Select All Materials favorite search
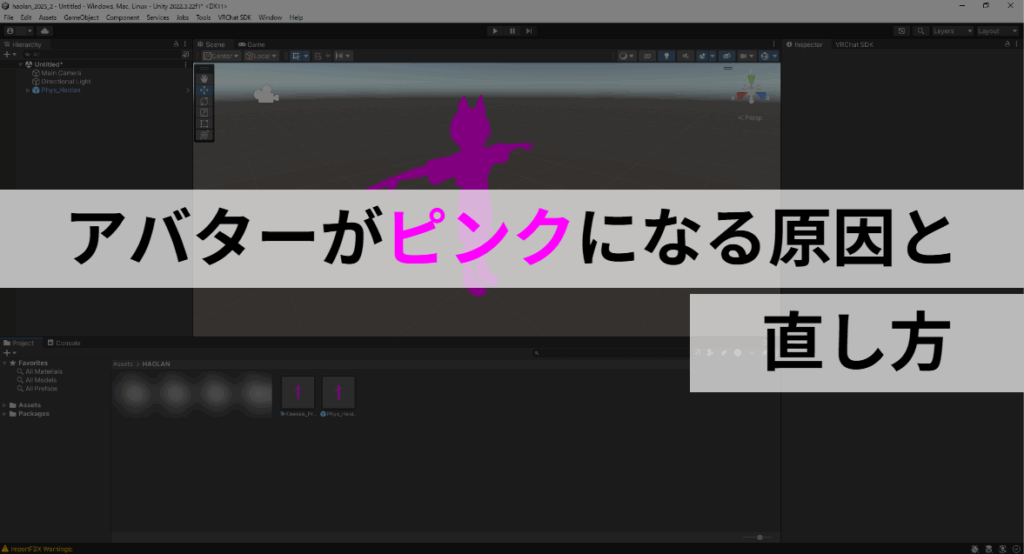Image resolution: width=1024 pixels, height=554 pixels. click(x=39, y=372)
